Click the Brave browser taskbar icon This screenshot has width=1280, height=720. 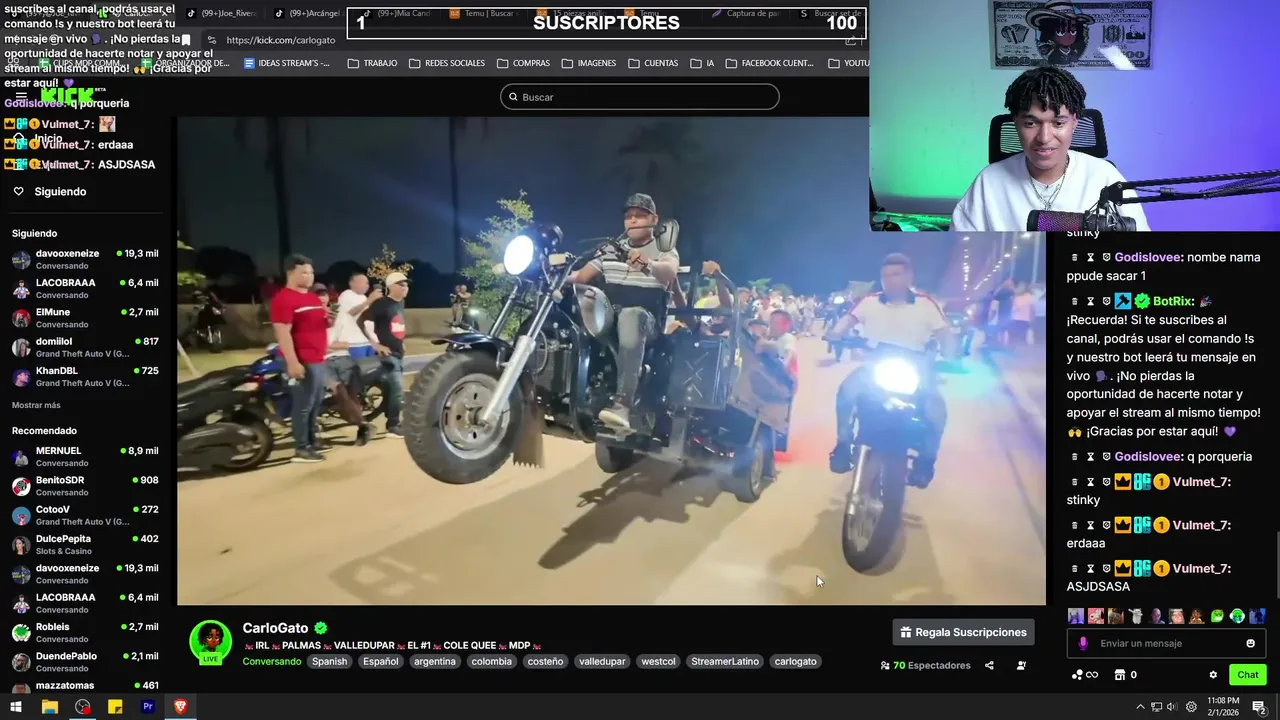[180, 707]
